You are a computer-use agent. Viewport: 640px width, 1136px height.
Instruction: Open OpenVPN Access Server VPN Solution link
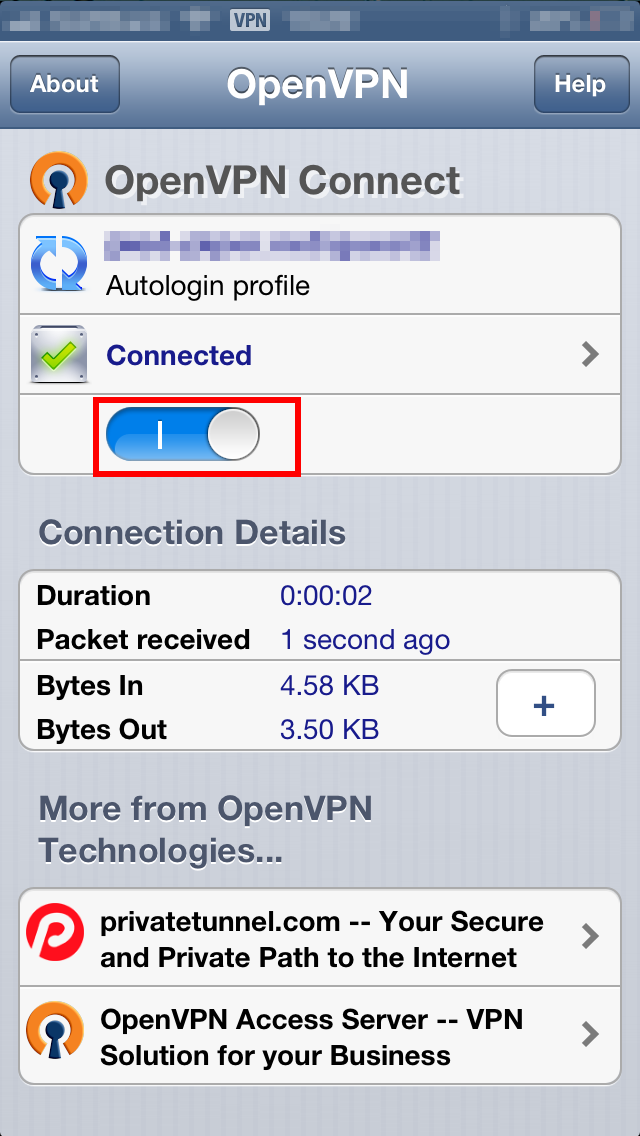(320, 1035)
